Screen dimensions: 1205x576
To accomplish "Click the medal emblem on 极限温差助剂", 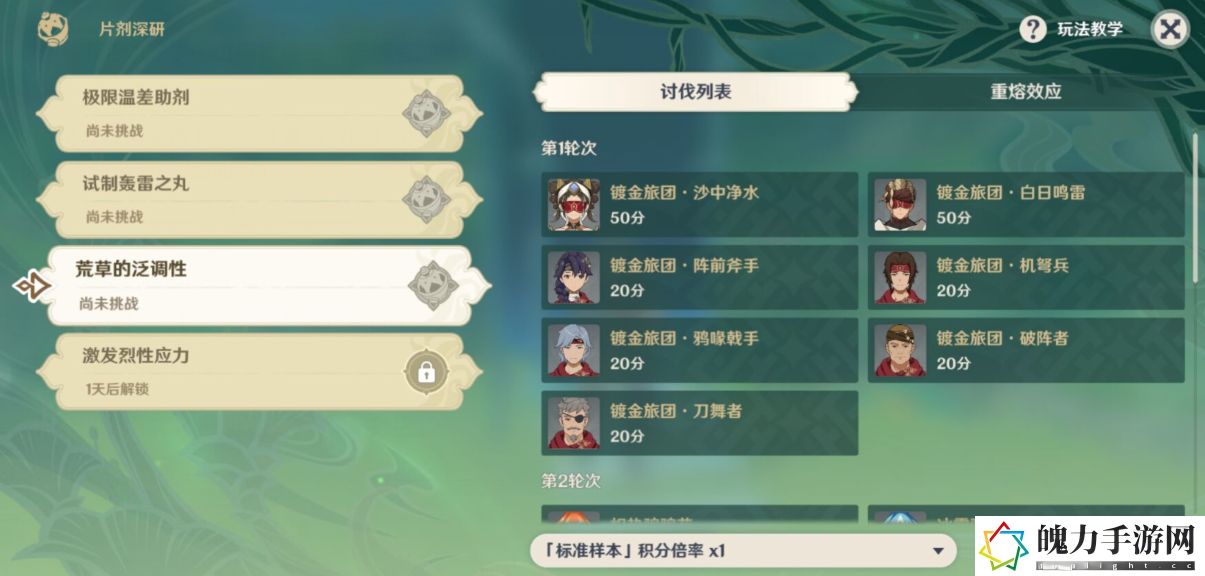I will 427,114.
